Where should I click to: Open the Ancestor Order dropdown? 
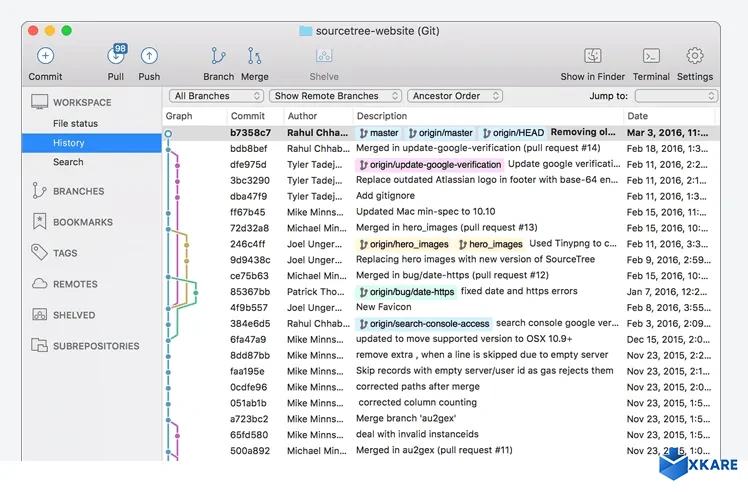[x=455, y=96]
